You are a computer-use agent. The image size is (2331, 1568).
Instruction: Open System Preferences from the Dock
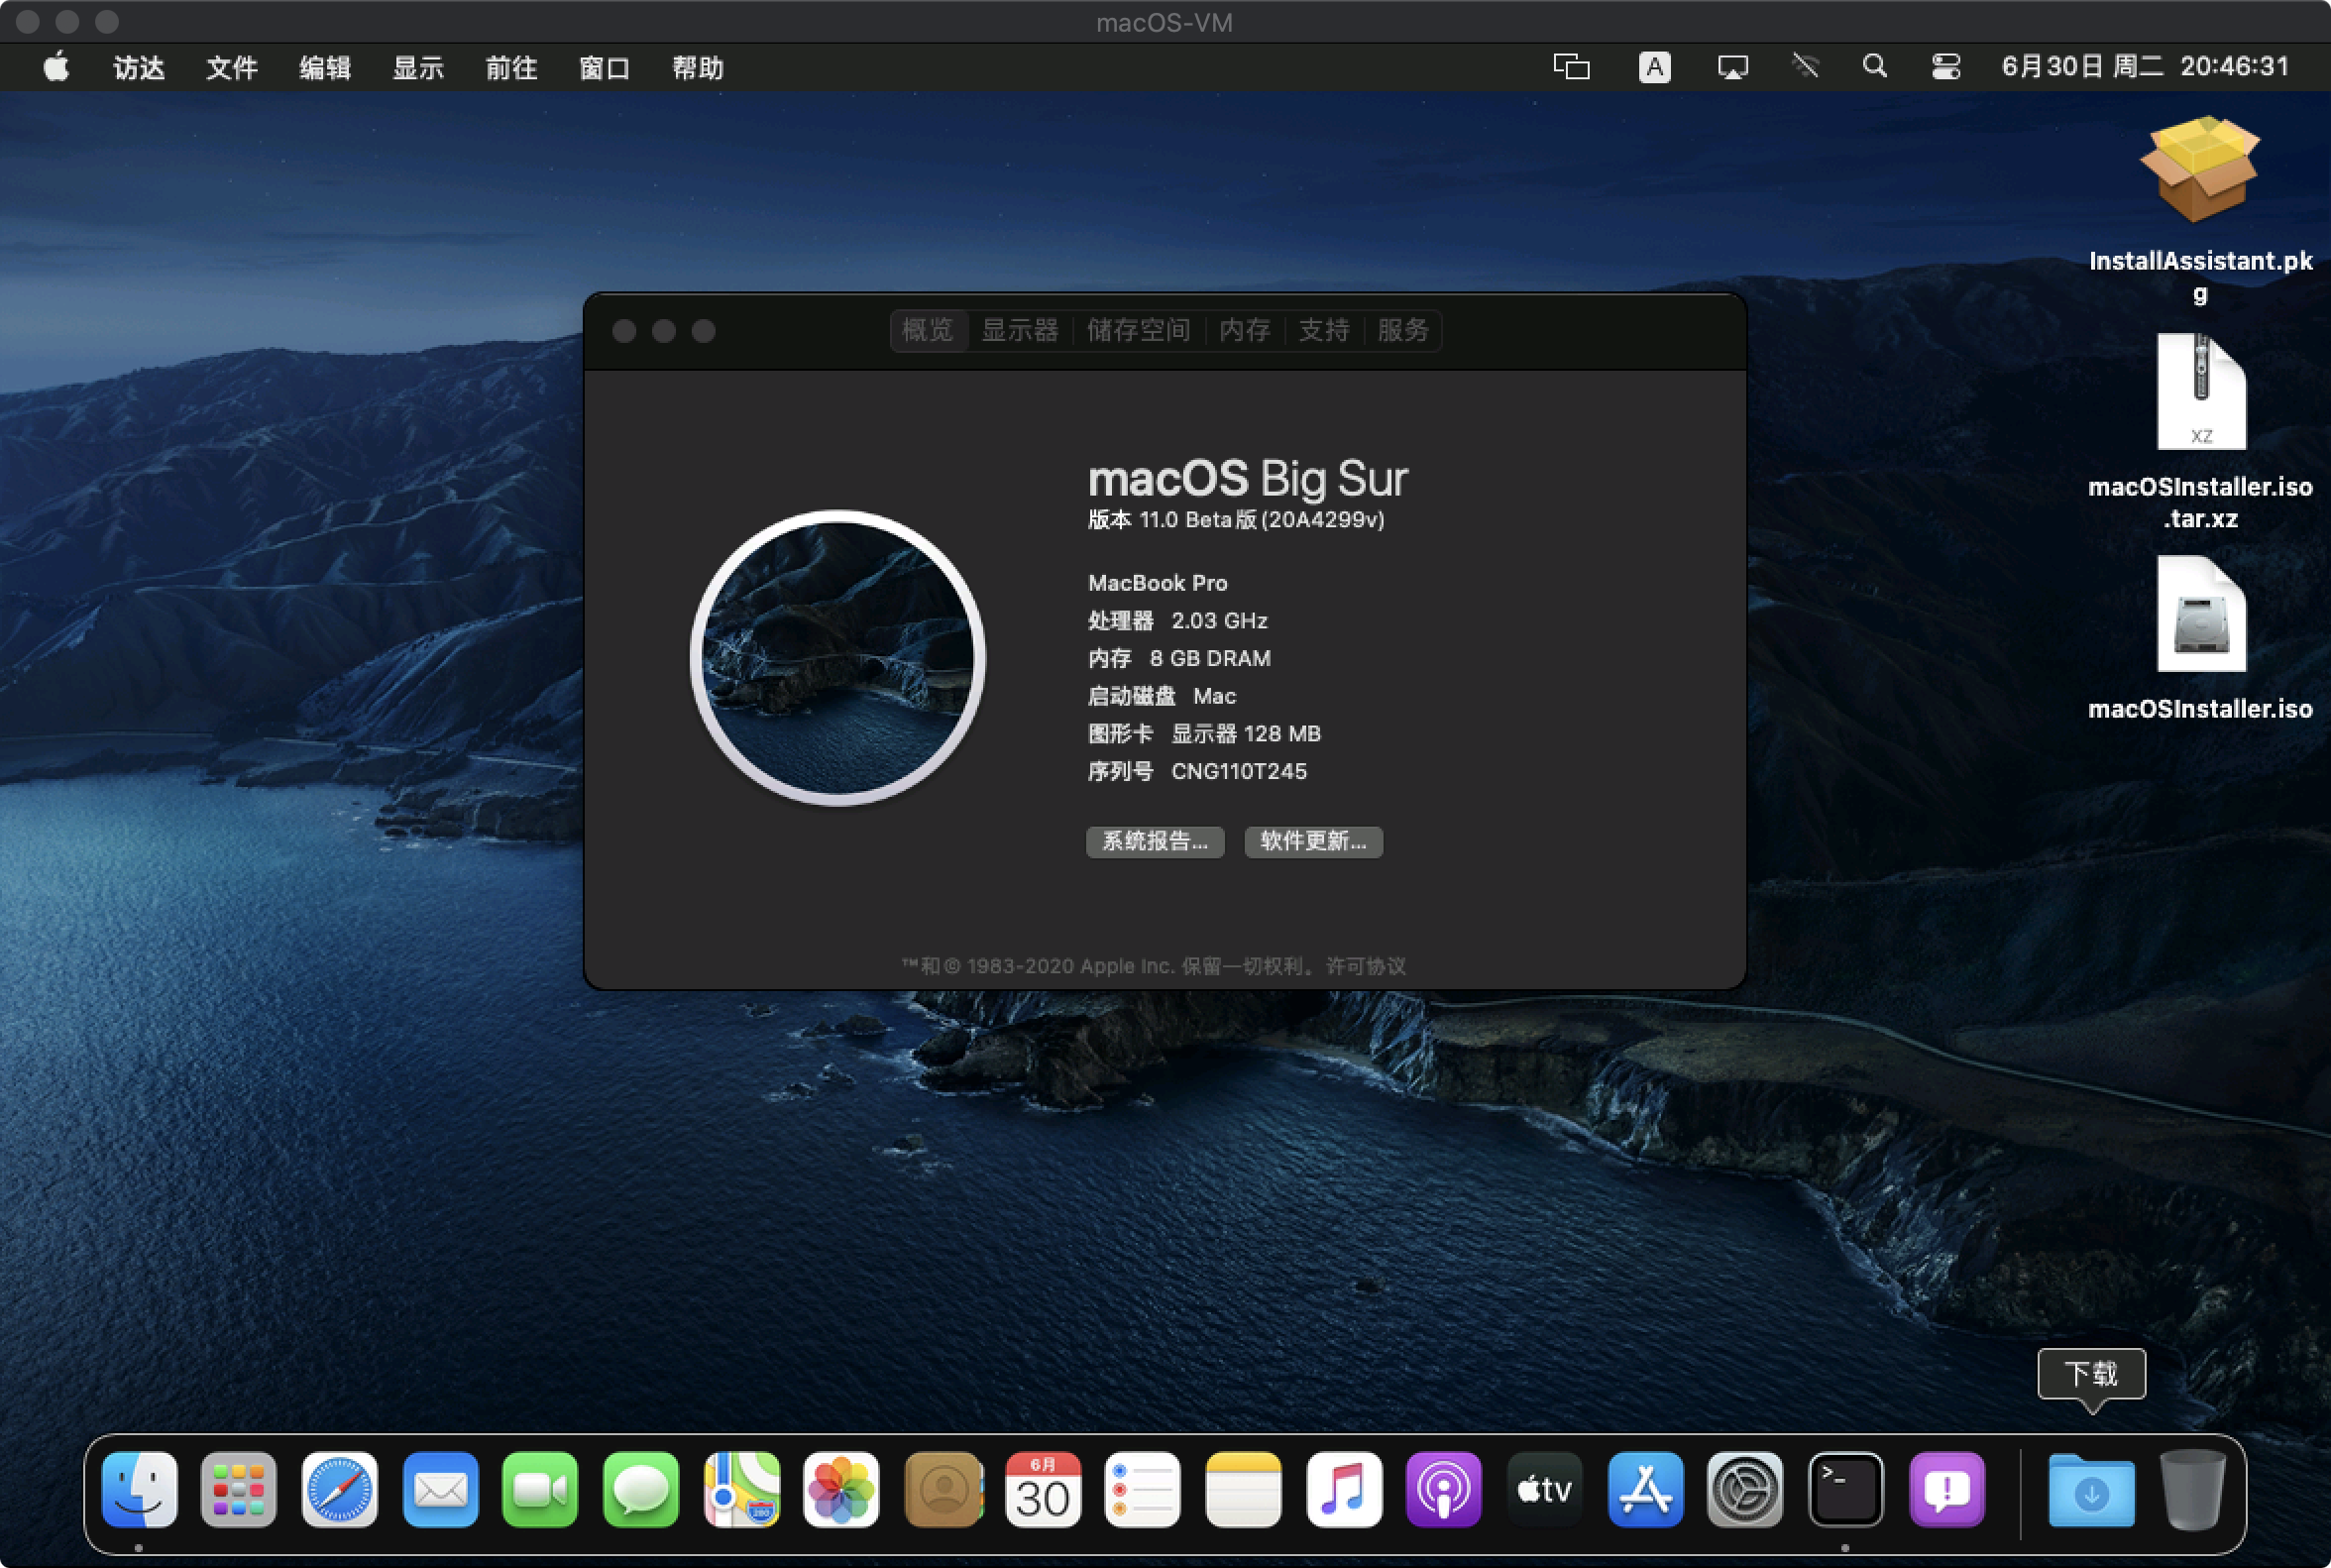coord(1746,1490)
